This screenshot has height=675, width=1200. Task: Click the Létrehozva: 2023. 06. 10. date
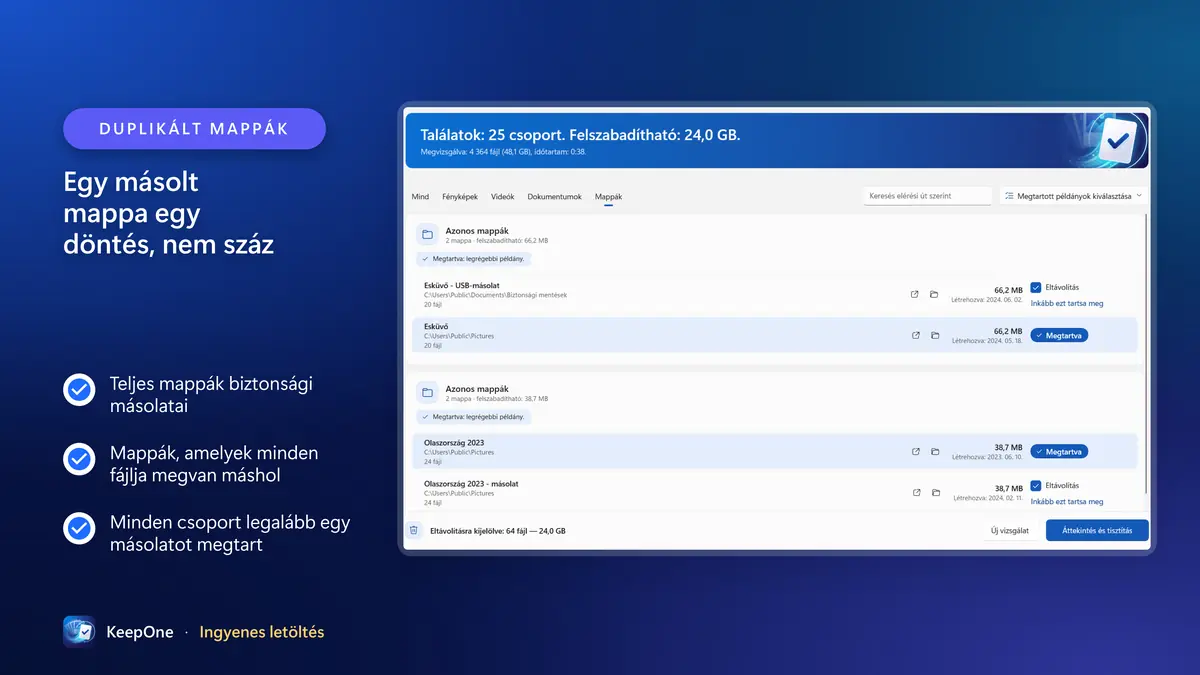pyautogui.click(x=987, y=457)
